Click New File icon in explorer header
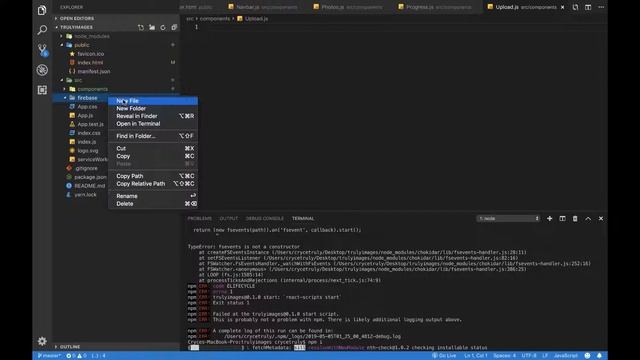Viewport: 640px width, 360px height. 141,27
